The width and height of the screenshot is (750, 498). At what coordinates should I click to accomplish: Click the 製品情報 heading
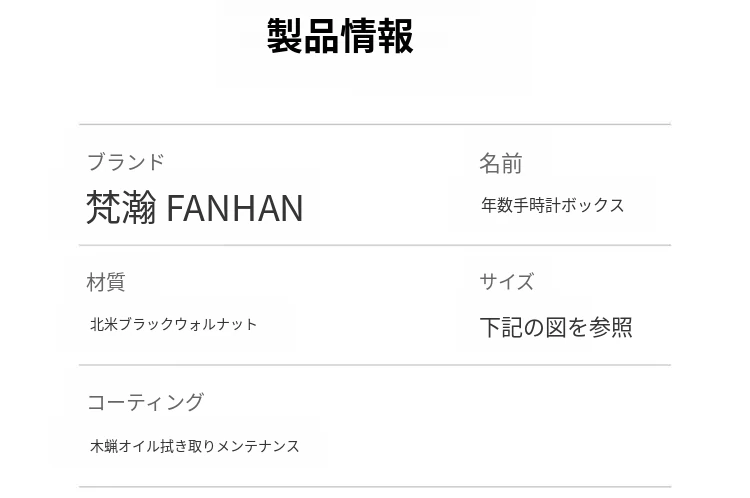[x=340, y=36]
